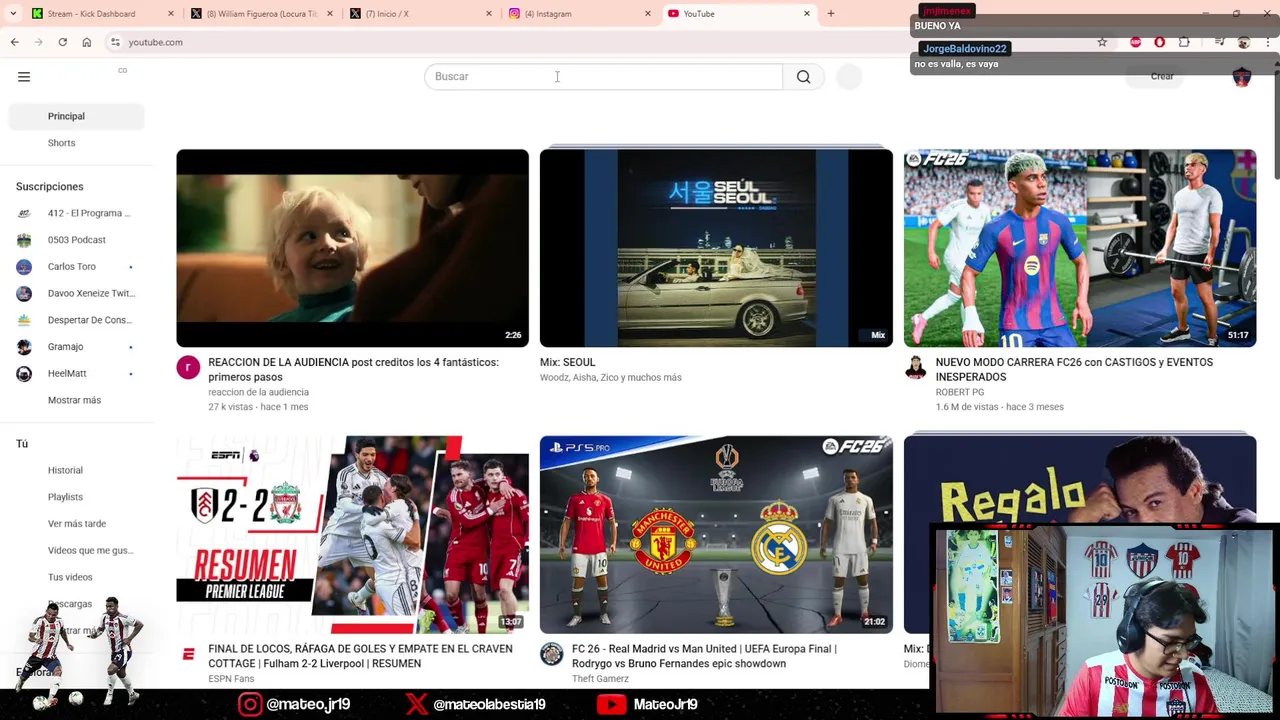This screenshot has width=1280, height=720.
Task: Click the Gramajo channel avatar
Action: (24, 347)
